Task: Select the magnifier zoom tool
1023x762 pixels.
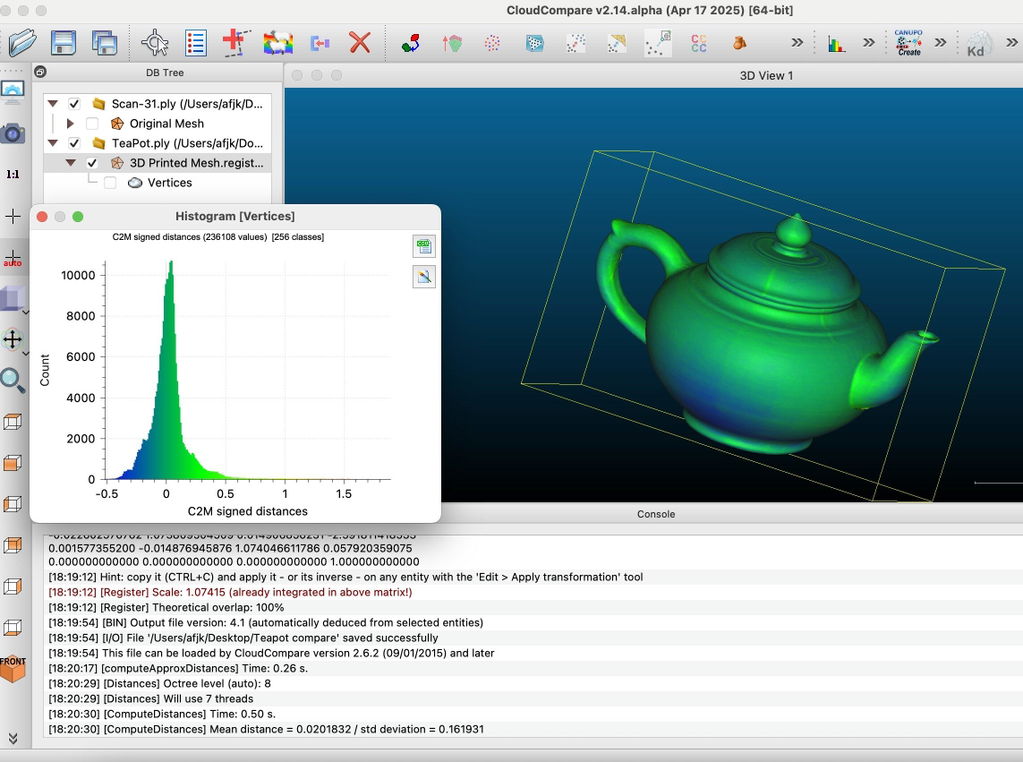Action: tap(12, 380)
